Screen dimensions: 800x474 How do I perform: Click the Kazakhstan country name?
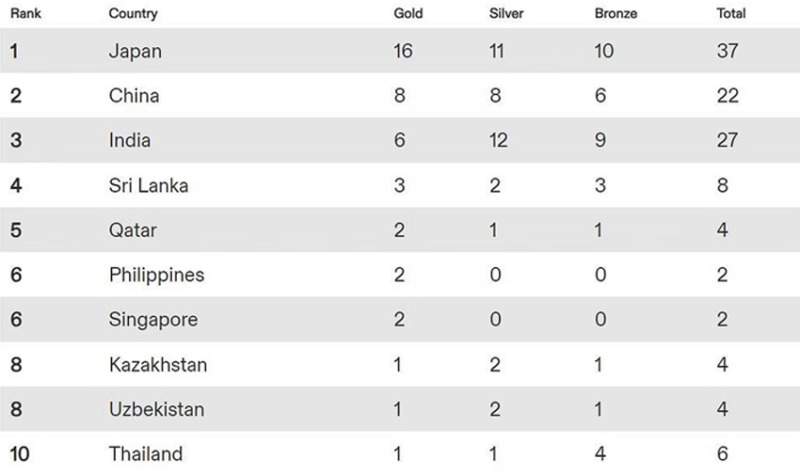[158, 365]
